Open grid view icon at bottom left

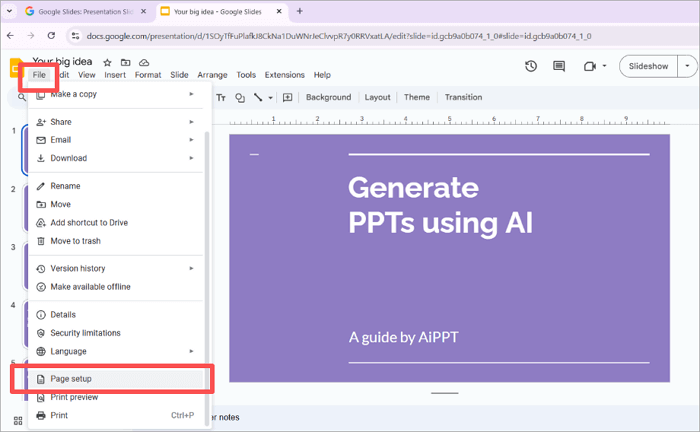coord(18,421)
